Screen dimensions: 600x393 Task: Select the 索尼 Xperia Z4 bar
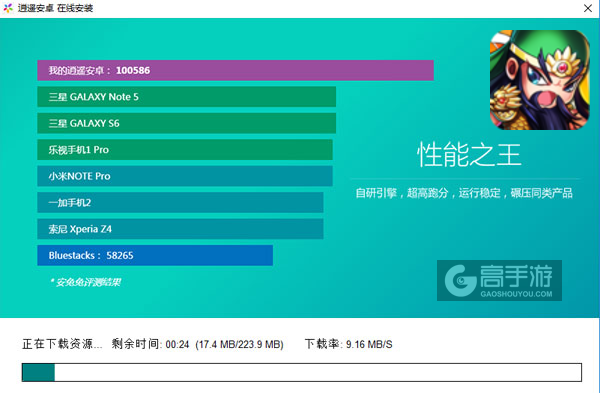[x=180, y=229]
